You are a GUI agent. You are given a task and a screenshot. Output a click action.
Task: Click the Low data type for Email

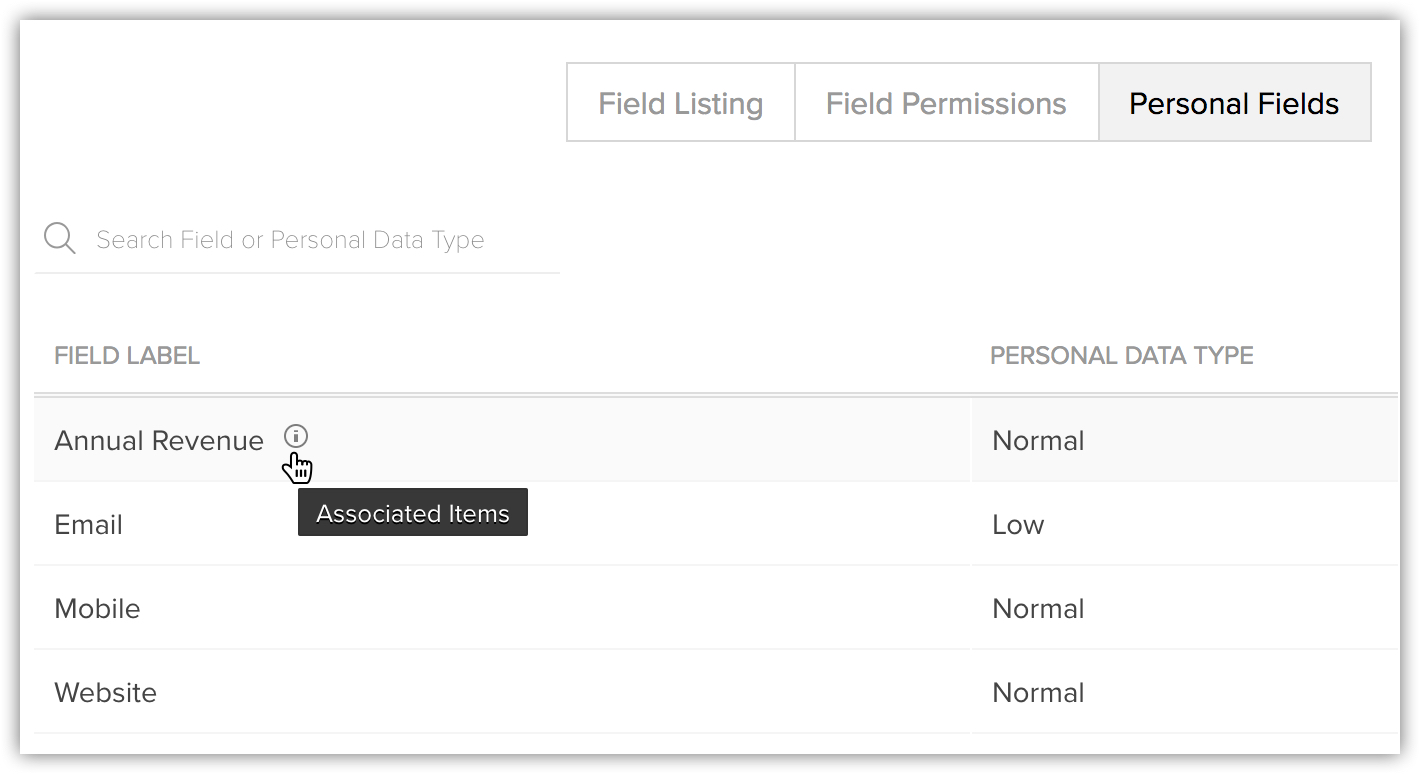(x=1018, y=525)
